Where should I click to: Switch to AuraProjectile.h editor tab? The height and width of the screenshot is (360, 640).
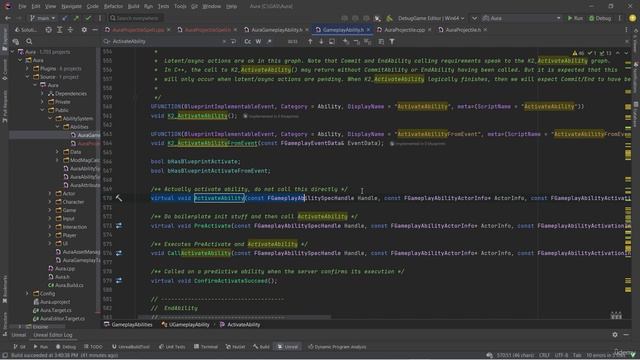(462, 30)
